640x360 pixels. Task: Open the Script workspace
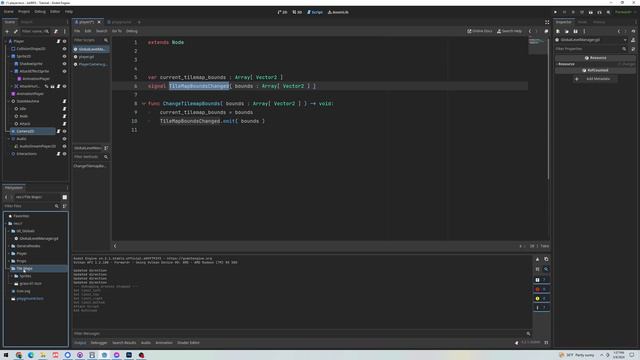point(315,12)
